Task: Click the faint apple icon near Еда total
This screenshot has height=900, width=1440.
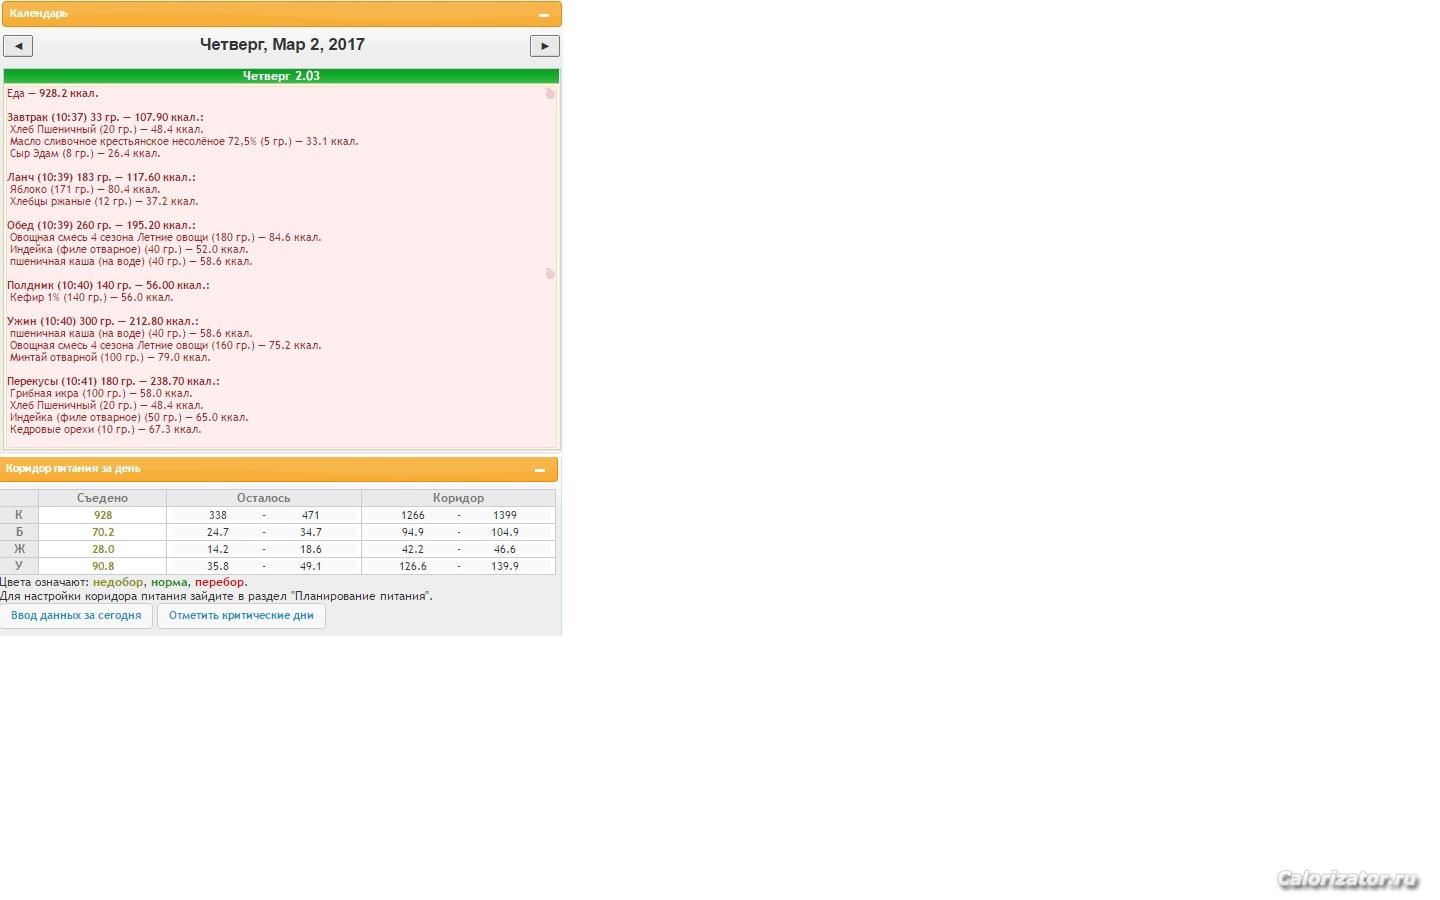Action: tap(549, 94)
